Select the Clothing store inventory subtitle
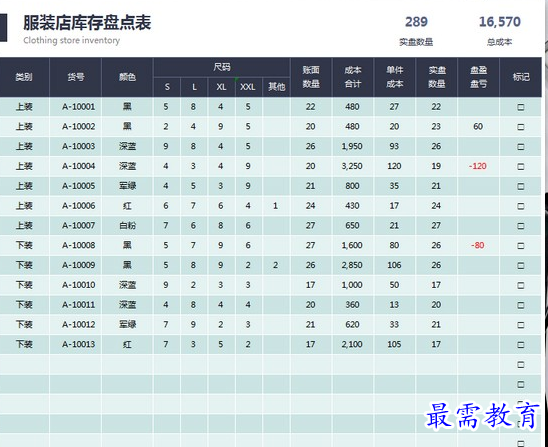548x447 pixels. (72, 41)
